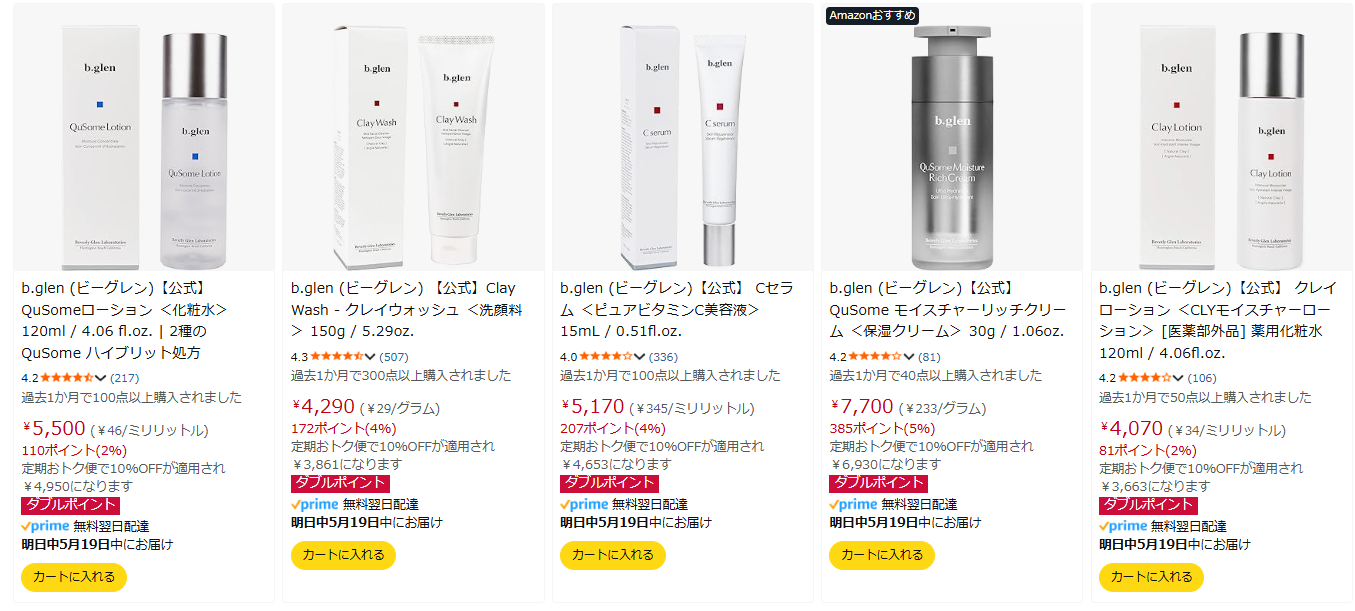Viewport: 1355px width, 611px height.
Task: Open the 217 reviews for QuSome Lotion
Action: [x=125, y=377]
